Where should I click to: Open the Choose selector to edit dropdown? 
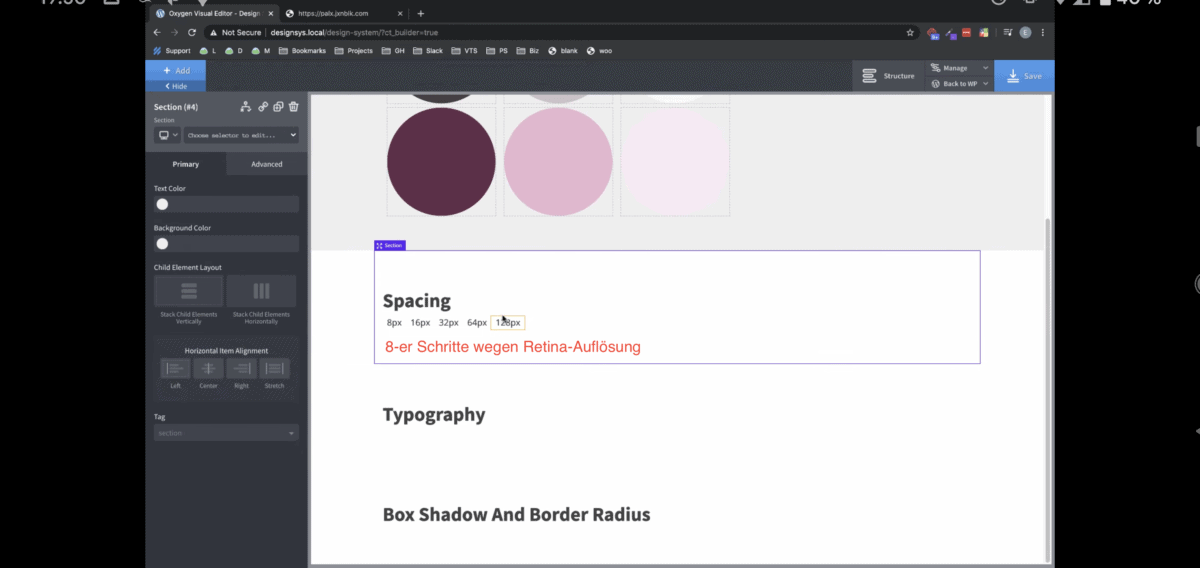(x=240, y=135)
